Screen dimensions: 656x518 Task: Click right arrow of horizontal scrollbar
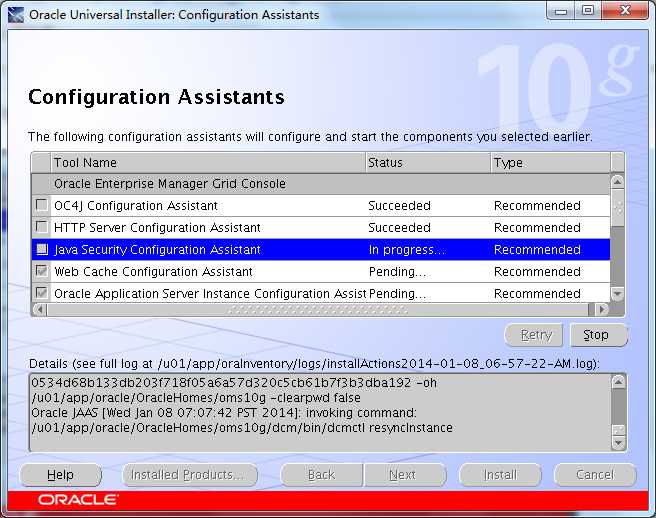pyautogui.click(x=602, y=309)
